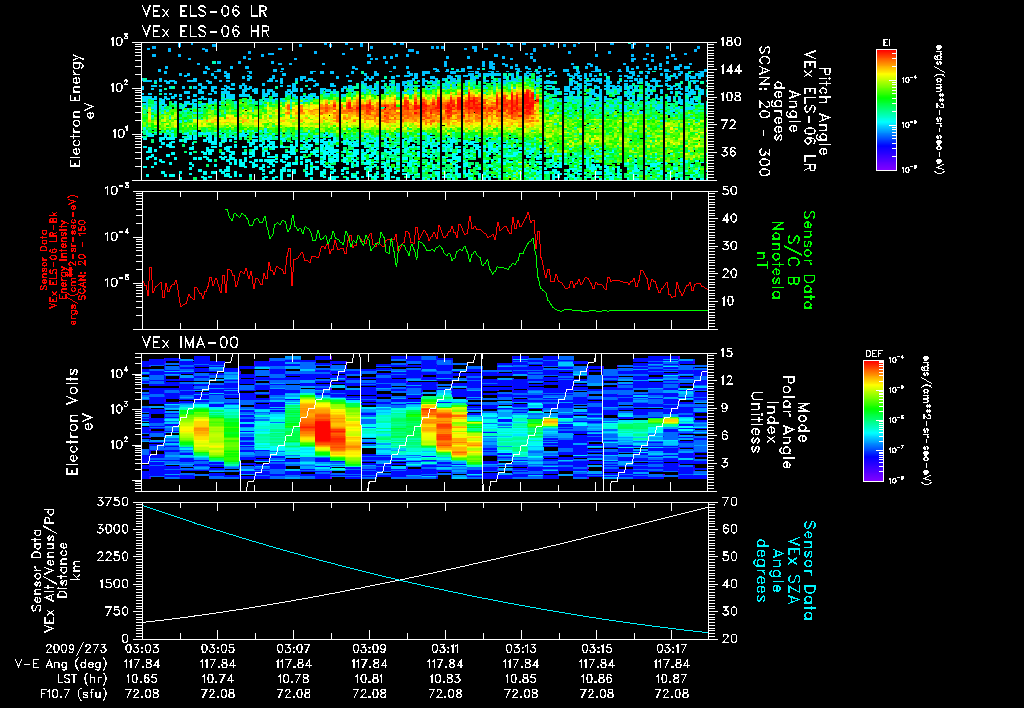Click the LST value 10.83
Screen dimensions: 1024x708
coord(445,679)
